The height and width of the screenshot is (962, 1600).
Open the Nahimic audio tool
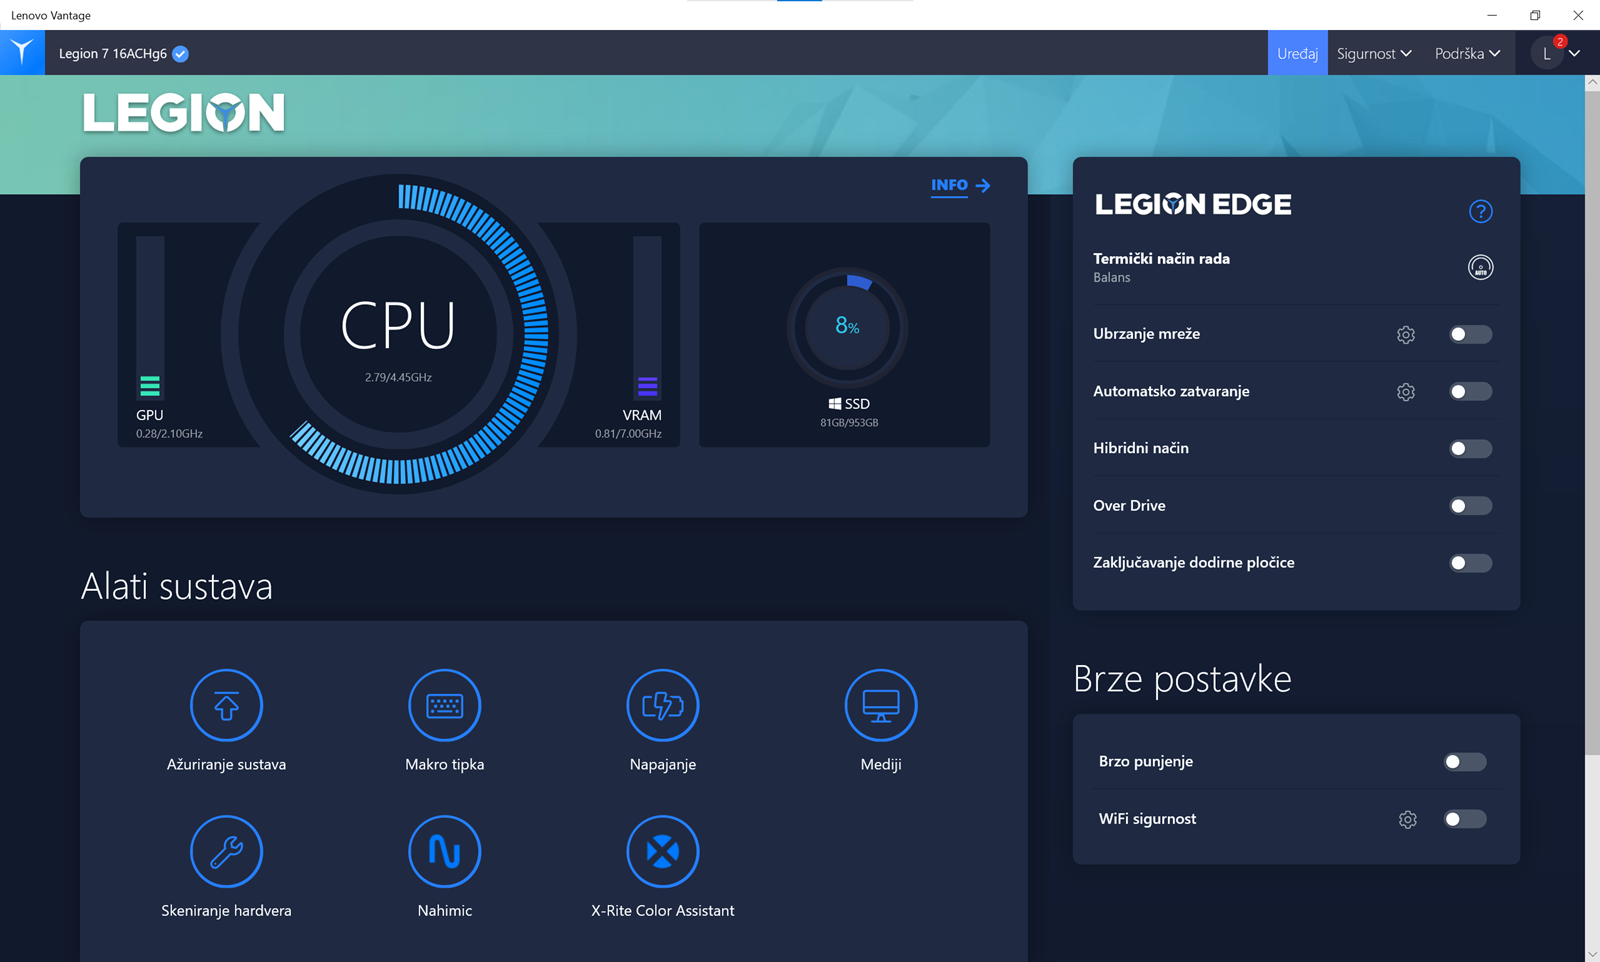444,852
